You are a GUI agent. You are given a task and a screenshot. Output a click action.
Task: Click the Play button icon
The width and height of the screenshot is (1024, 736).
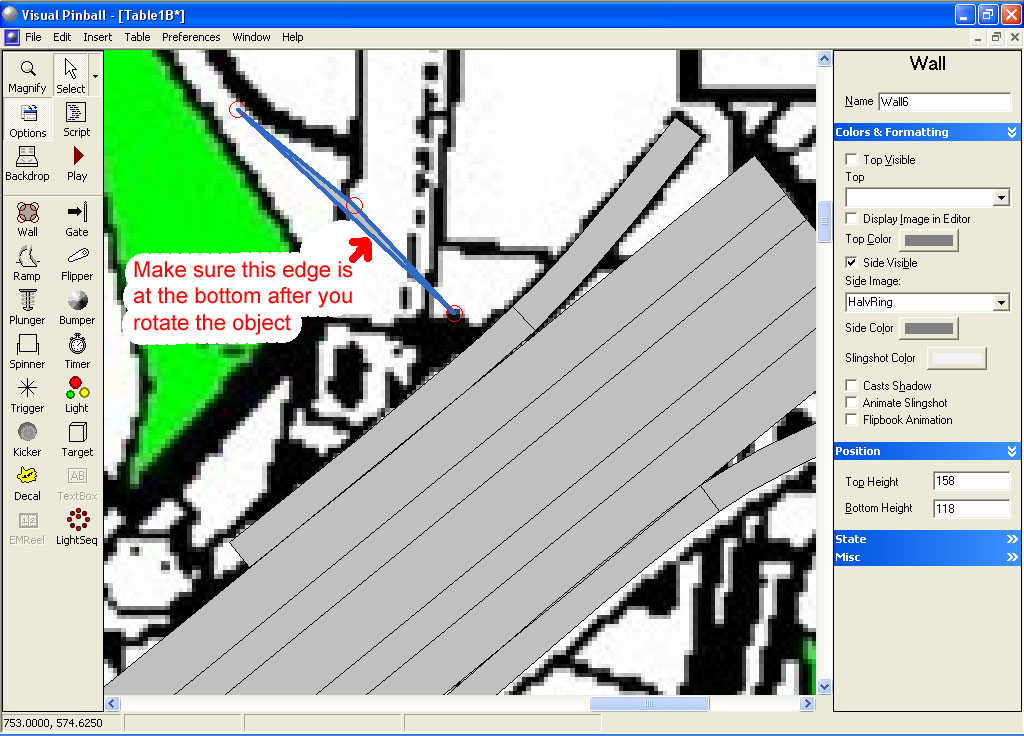pos(77,162)
